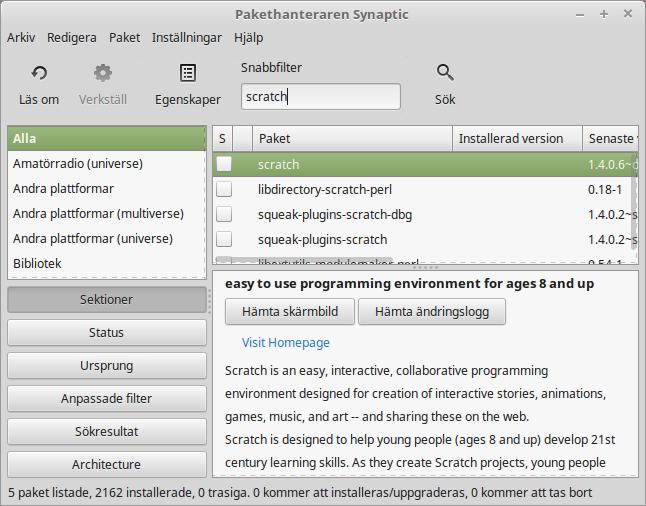Click version 0.18-1 cell
Image resolution: width=646 pixels, height=506 pixels.
tap(605, 190)
